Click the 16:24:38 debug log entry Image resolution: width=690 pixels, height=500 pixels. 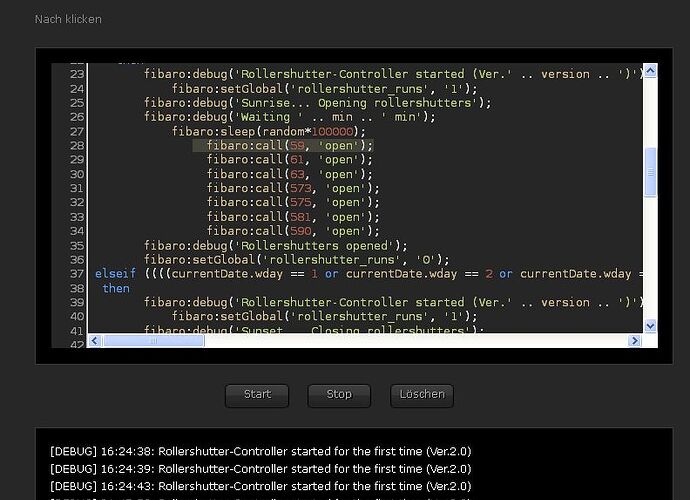tap(260, 452)
